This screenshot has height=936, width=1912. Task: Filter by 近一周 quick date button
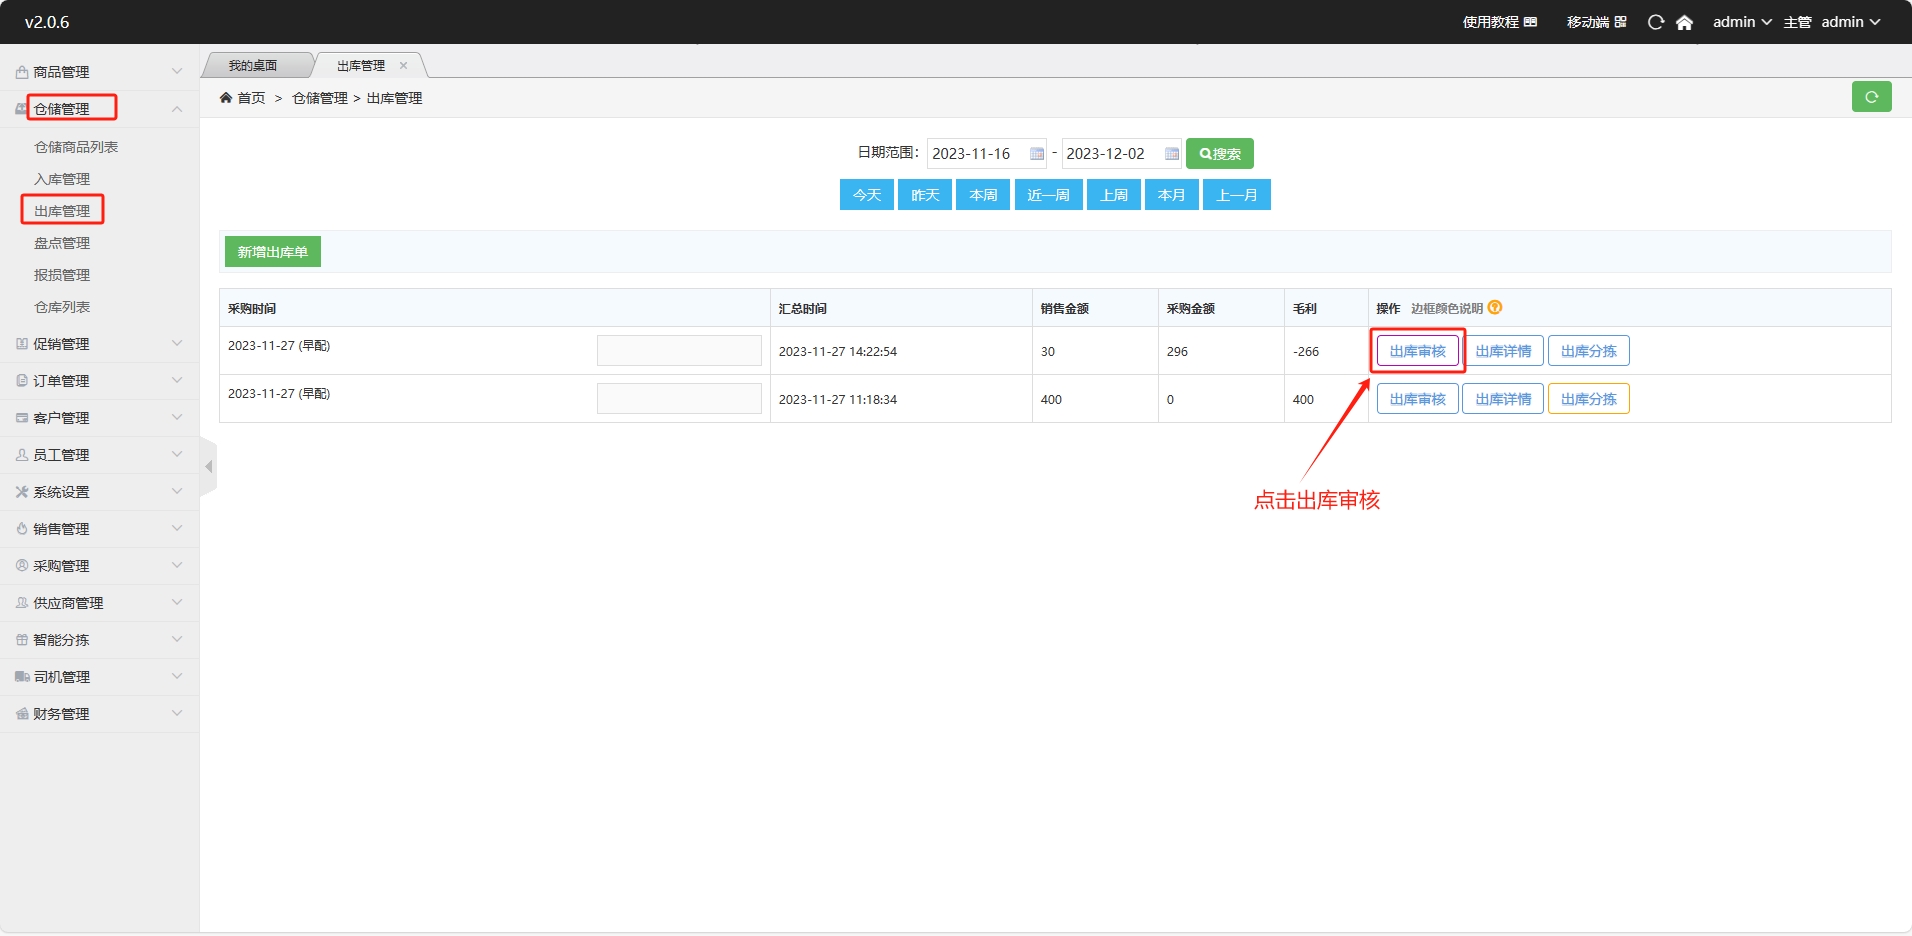coord(1048,195)
